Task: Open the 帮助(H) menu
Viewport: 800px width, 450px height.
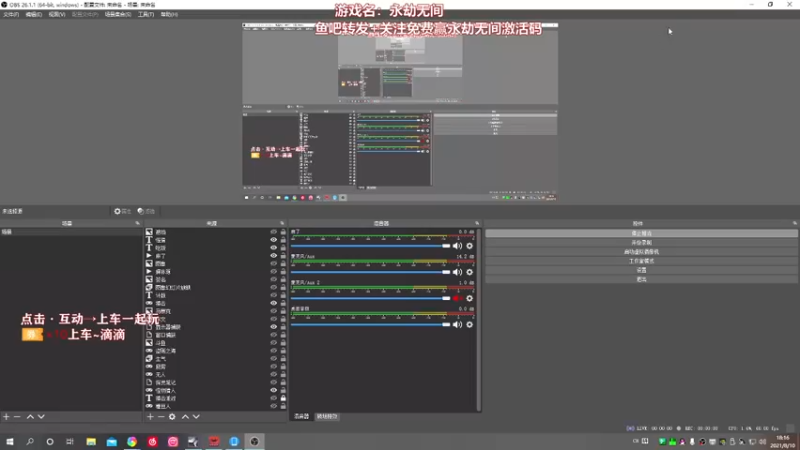Action: click(x=169, y=14)
